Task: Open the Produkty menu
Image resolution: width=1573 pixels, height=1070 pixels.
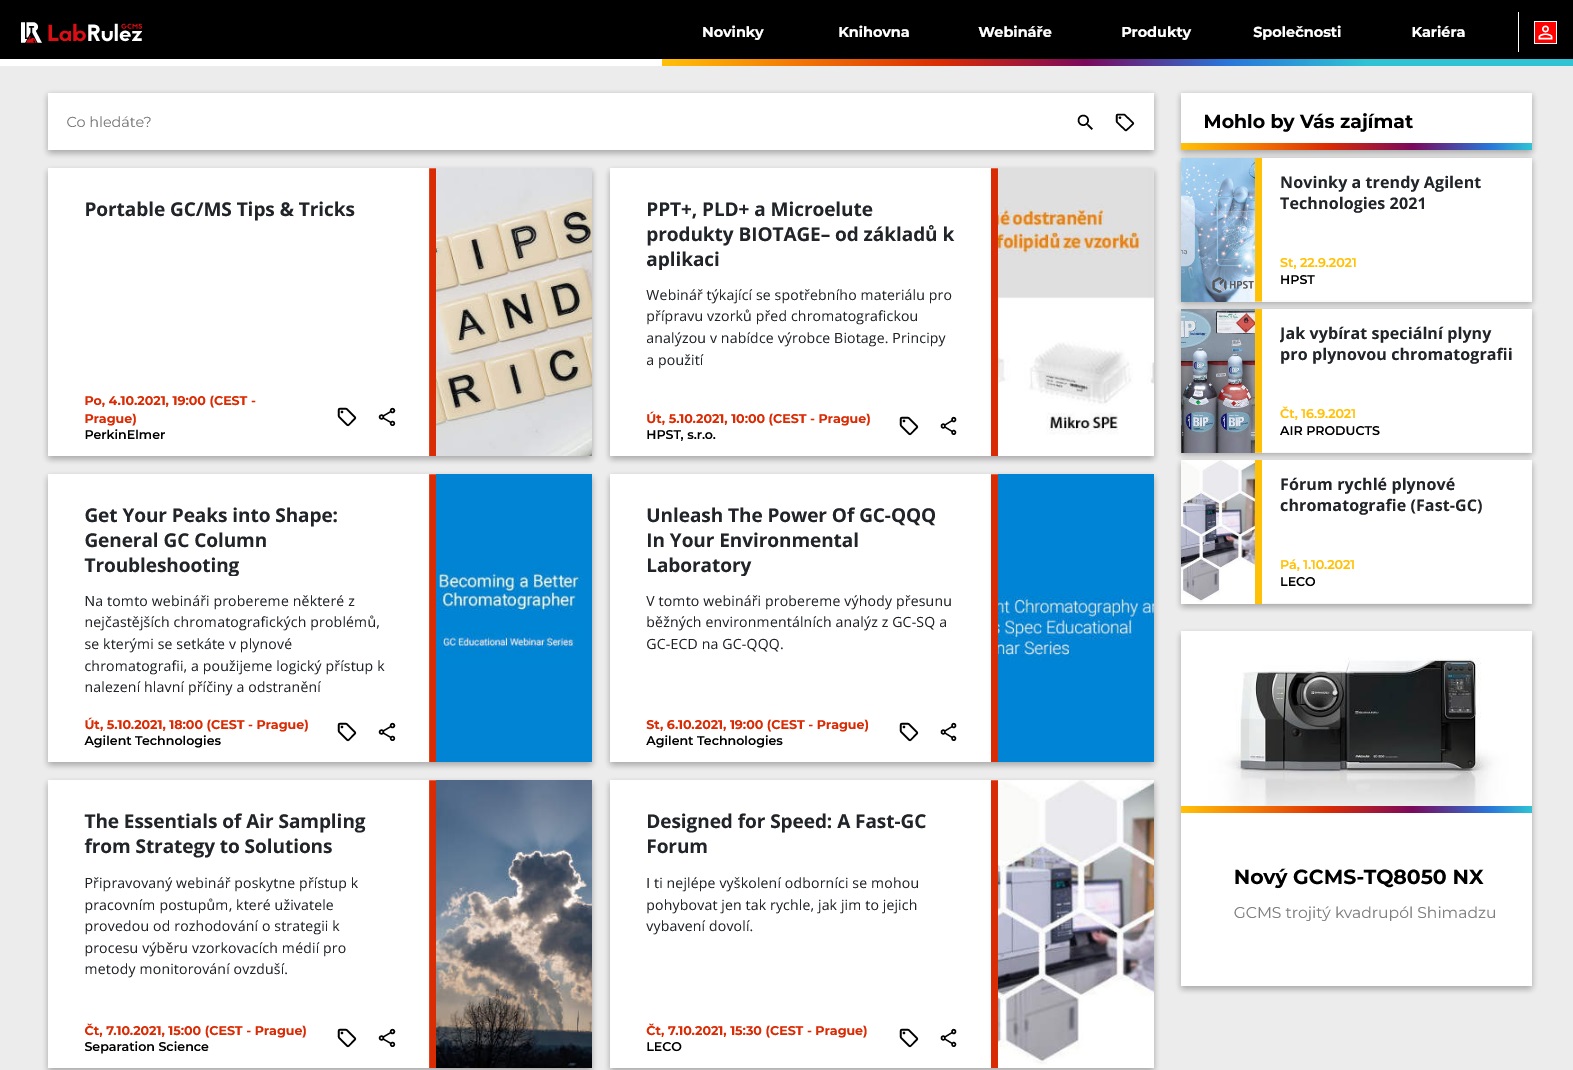Action: (x=1156, y=32)
